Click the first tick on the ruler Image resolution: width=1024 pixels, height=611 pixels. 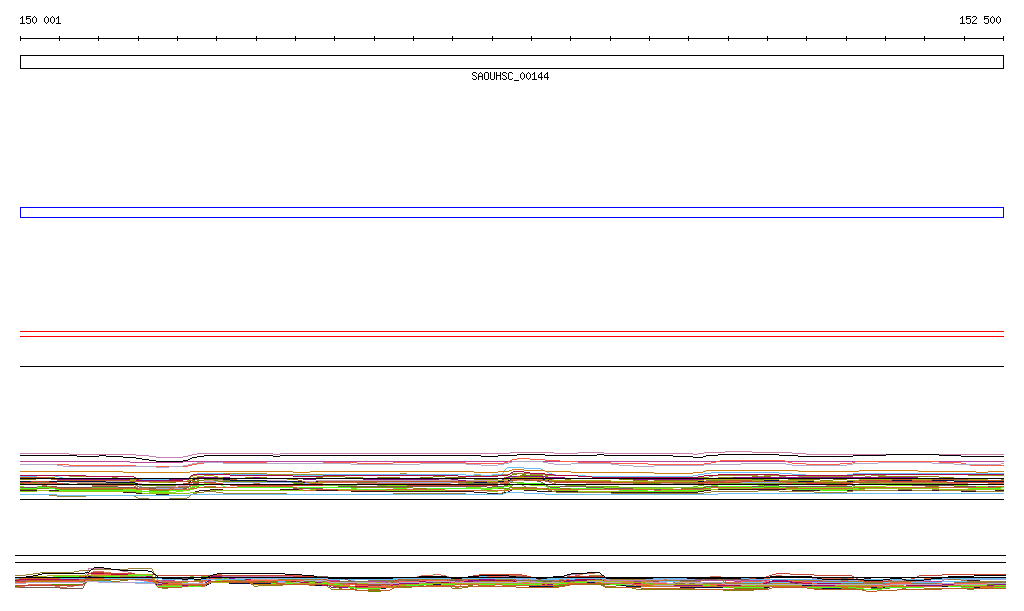click(x=21, y=39)
